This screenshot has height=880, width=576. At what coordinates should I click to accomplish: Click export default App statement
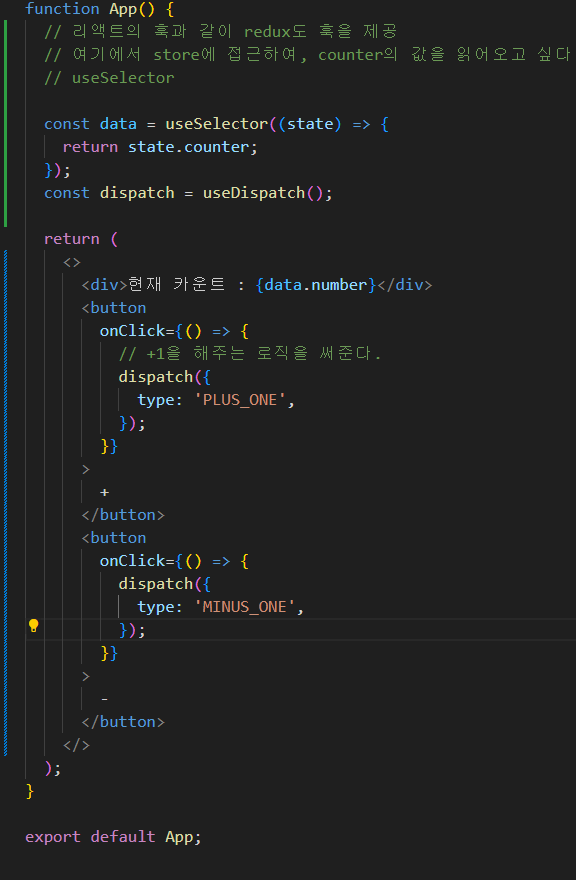(113, 837)
